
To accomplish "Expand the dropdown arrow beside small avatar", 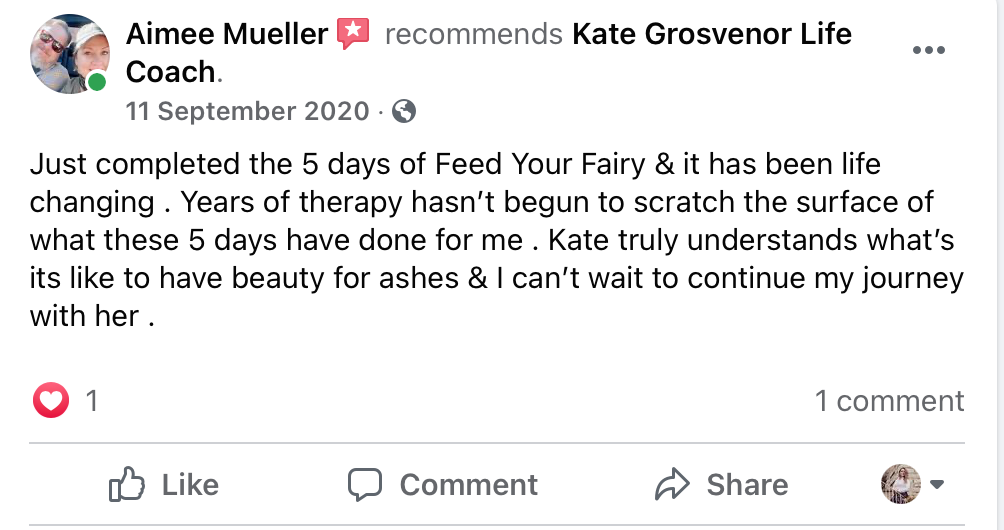I will [937, 485].
